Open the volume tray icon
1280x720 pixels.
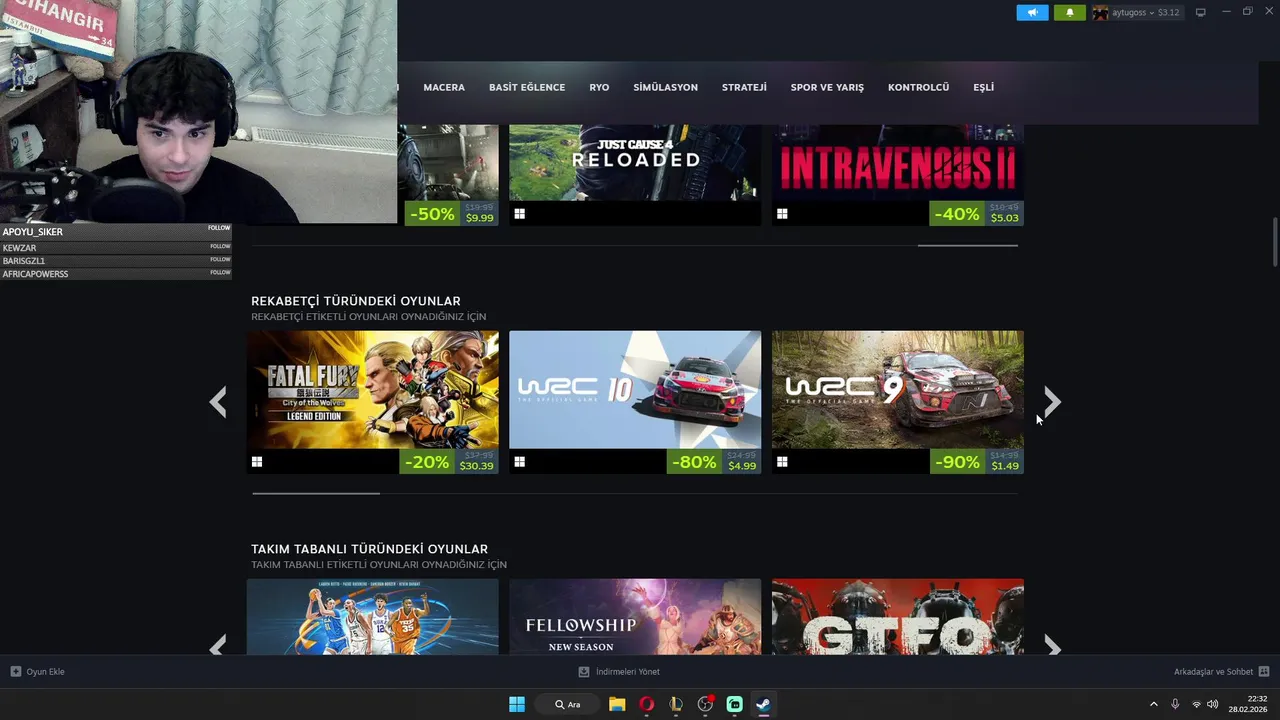point(1212,704)
